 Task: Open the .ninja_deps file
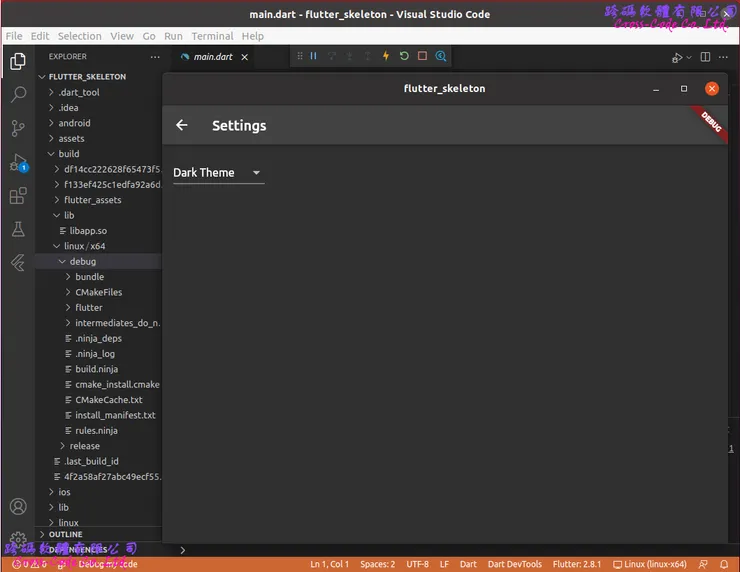[98, 338]
